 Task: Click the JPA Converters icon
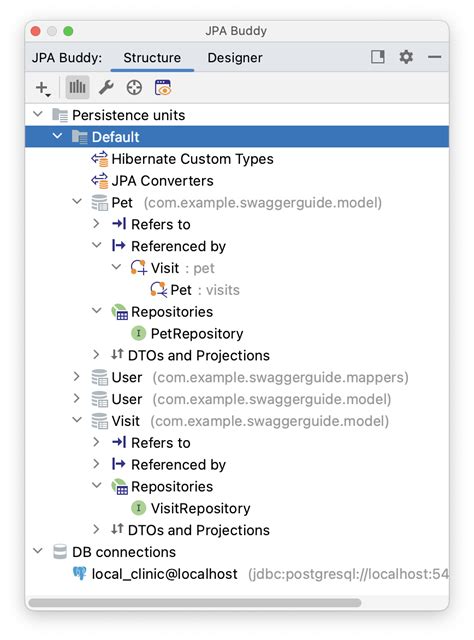(x=100, y=181)
